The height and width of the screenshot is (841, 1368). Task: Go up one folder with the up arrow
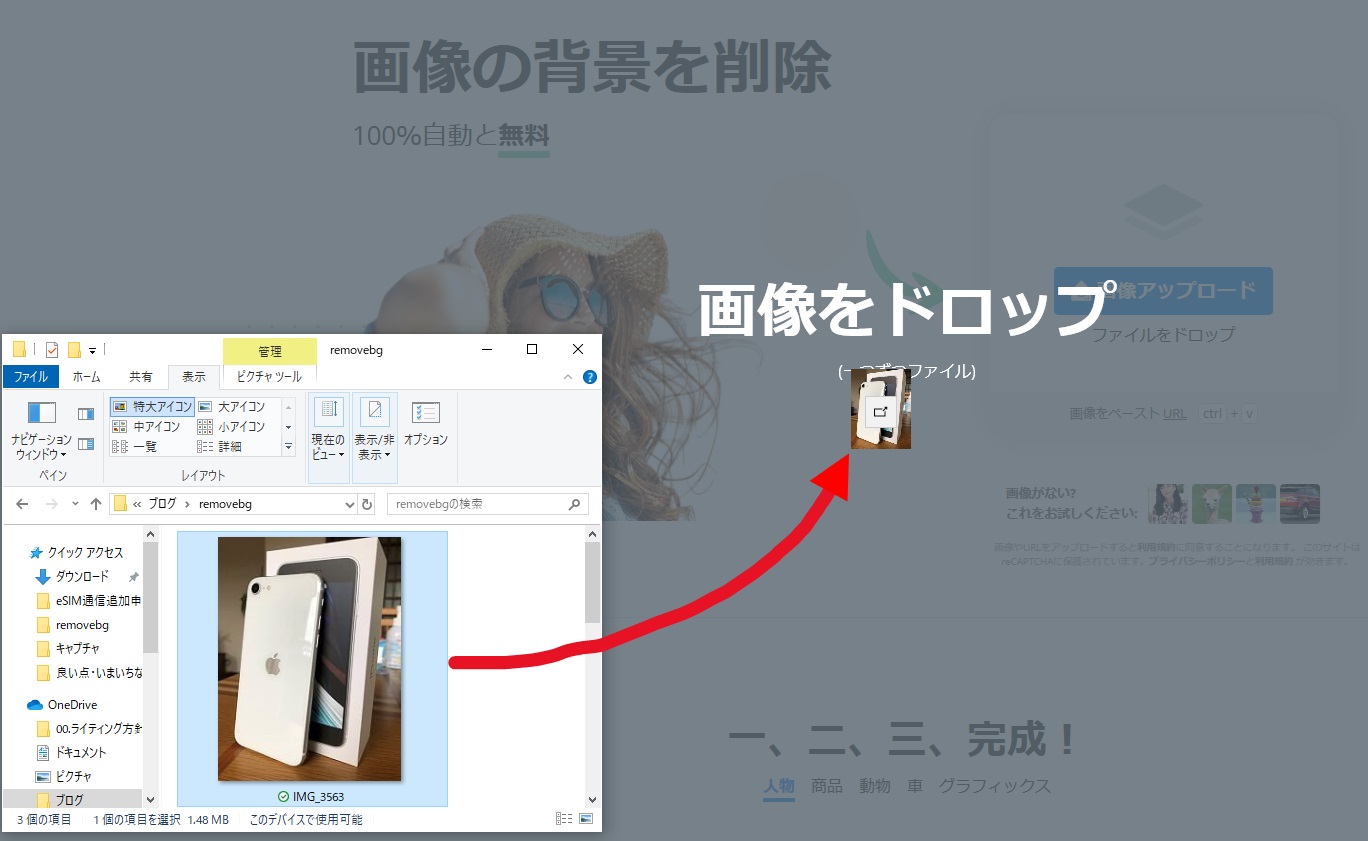(x=96, y=504)
